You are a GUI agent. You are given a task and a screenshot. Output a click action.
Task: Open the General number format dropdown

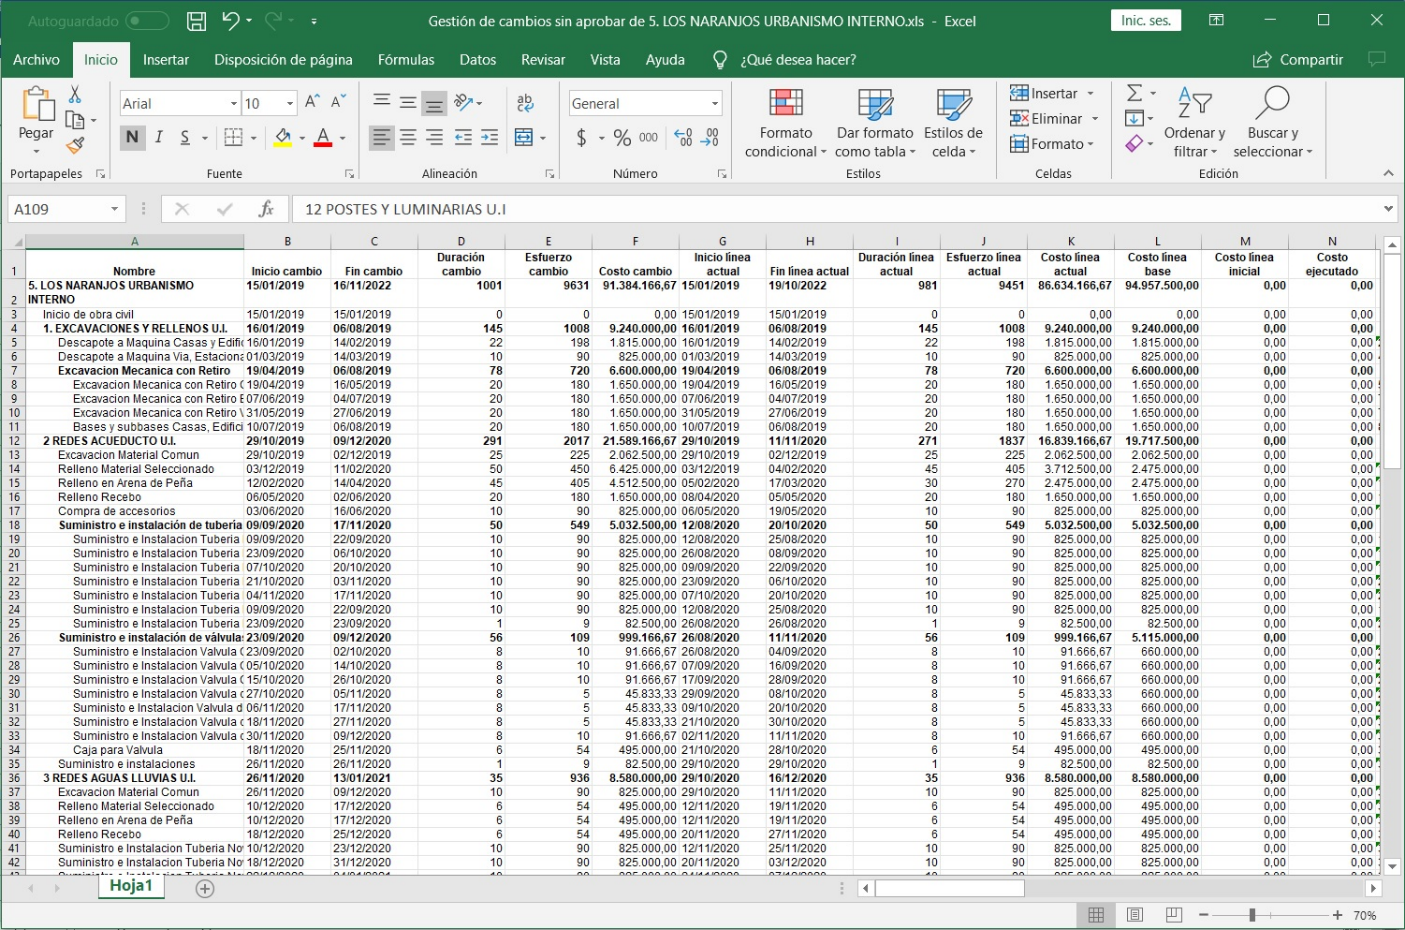point(715,103)
